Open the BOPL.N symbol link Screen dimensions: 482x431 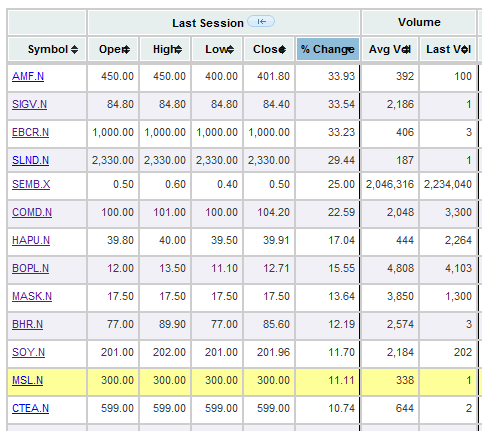point(30,268)
